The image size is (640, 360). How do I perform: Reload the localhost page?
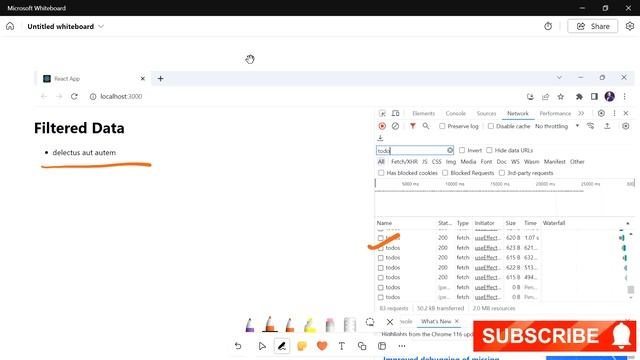[x=74, y=97]
